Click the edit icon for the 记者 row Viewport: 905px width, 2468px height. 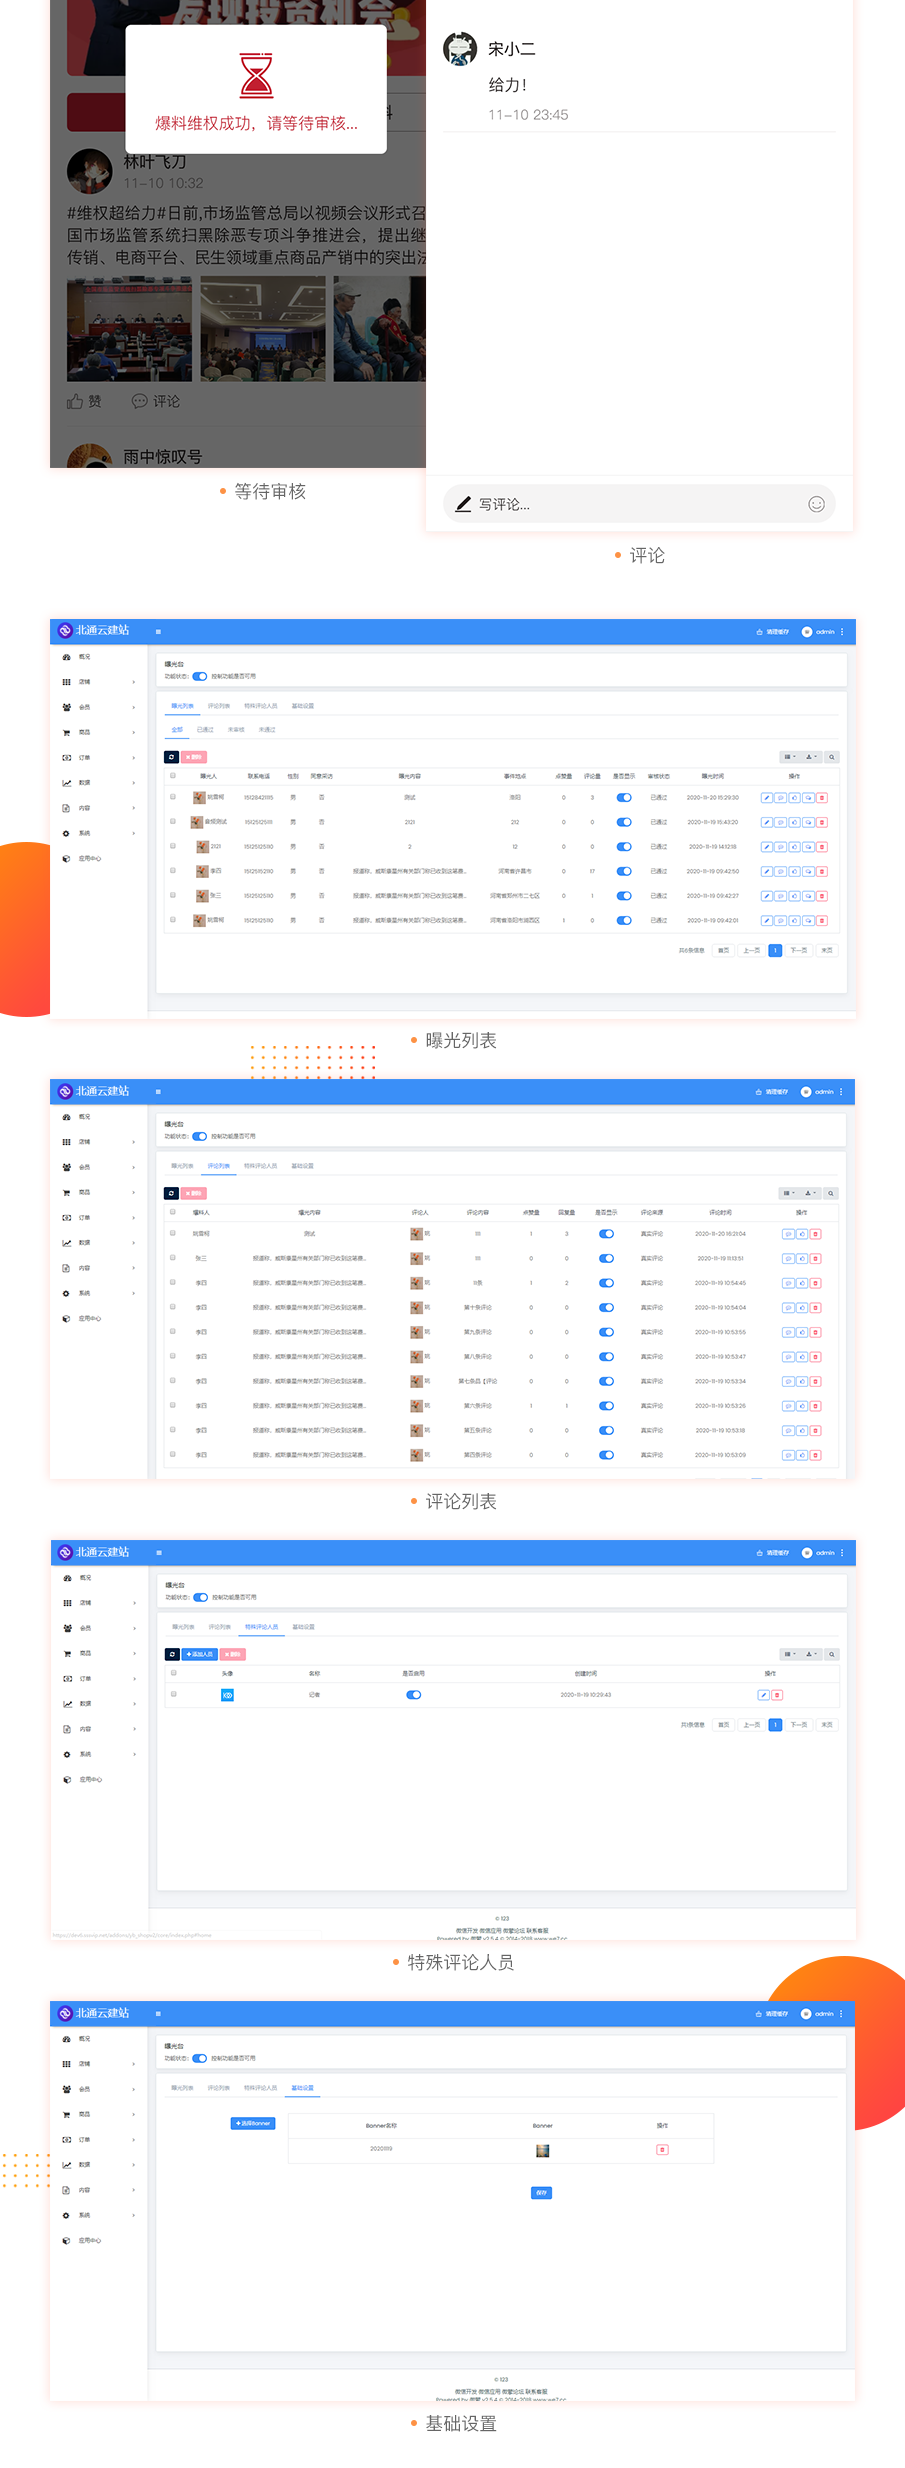[764, 1695]
